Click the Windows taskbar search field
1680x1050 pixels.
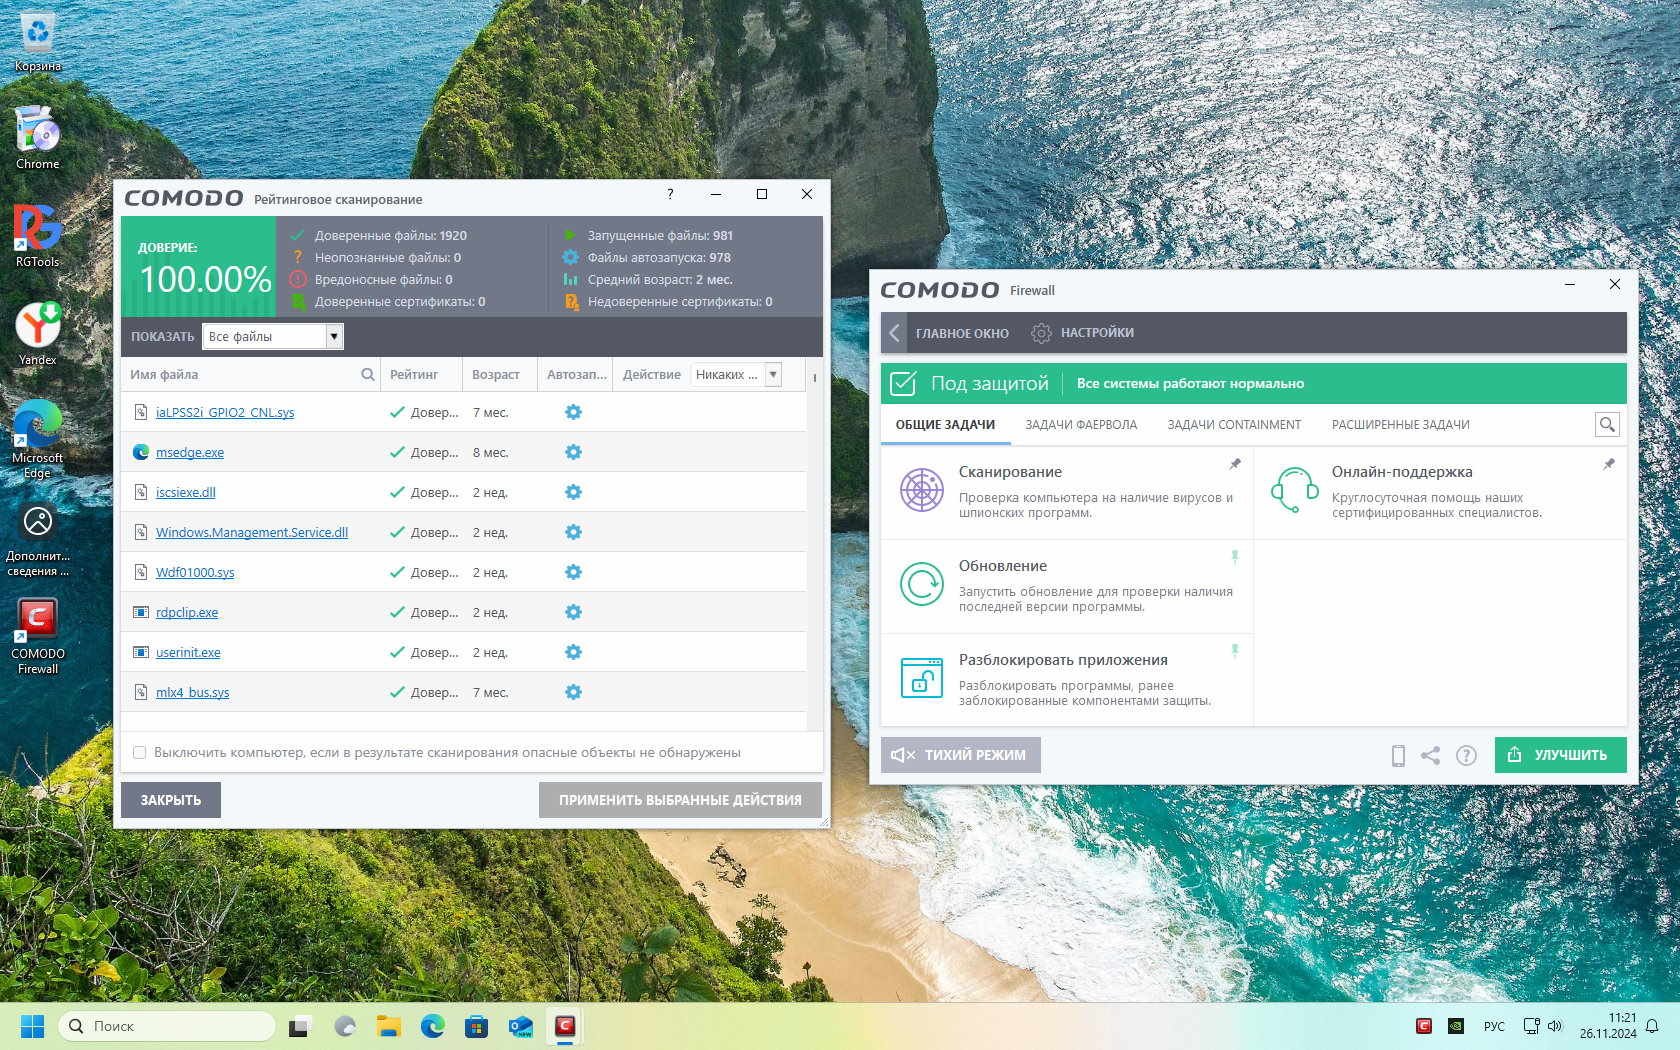point(168,1026)
